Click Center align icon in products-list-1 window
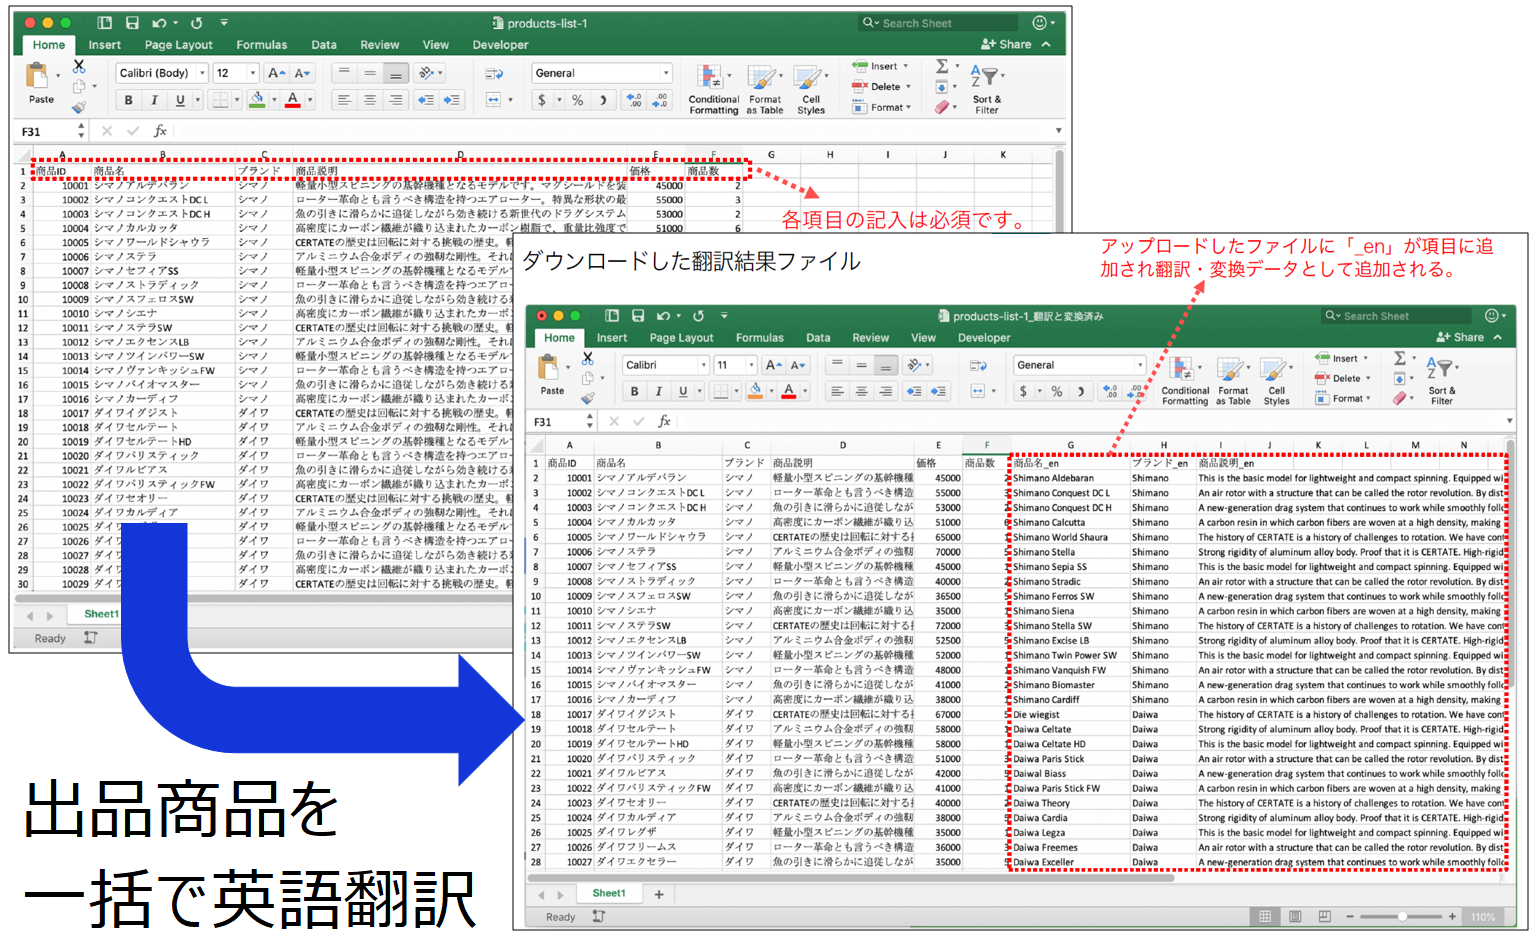The image size is (1537, 938). pyautogui.click(x=370, y=100)
